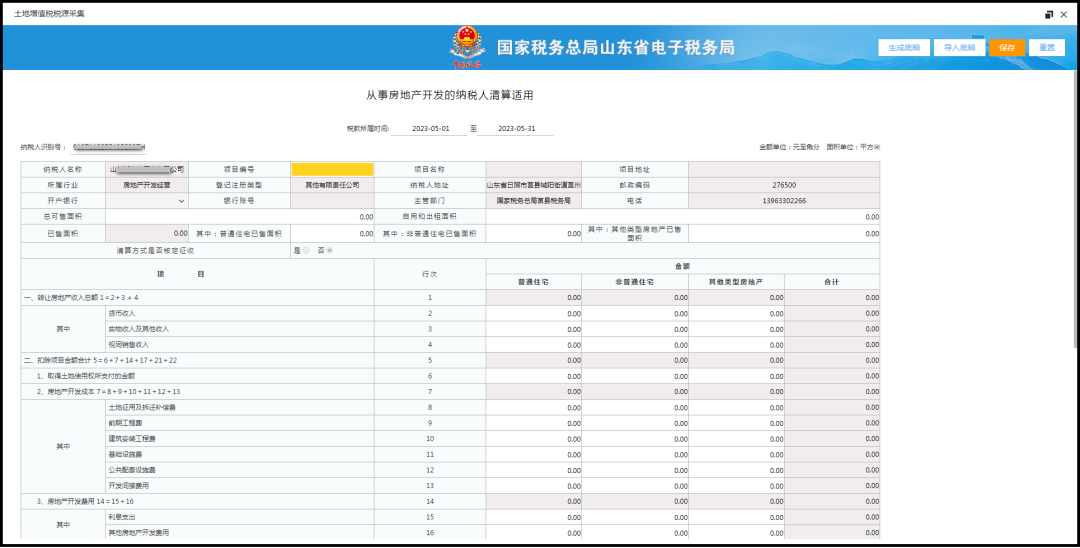Click the tax period end date 2023-05-31
The width and height of the screenshot is (1080, 548).
(516, 129)
